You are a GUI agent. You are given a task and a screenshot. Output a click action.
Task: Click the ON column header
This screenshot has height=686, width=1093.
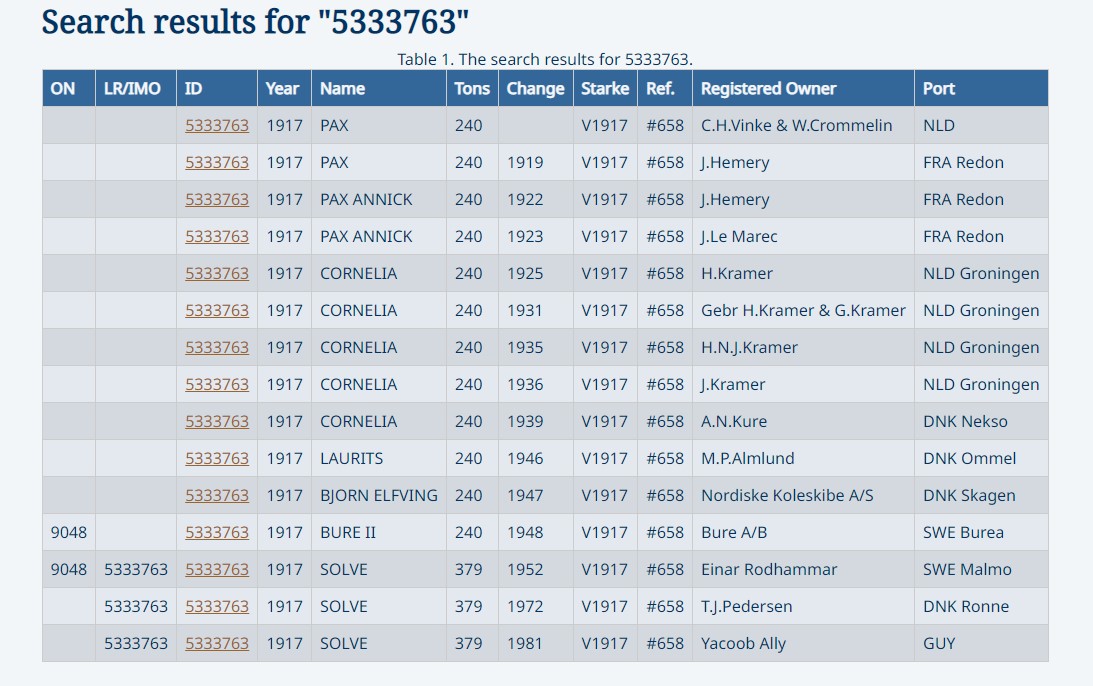tap(69, 89)
